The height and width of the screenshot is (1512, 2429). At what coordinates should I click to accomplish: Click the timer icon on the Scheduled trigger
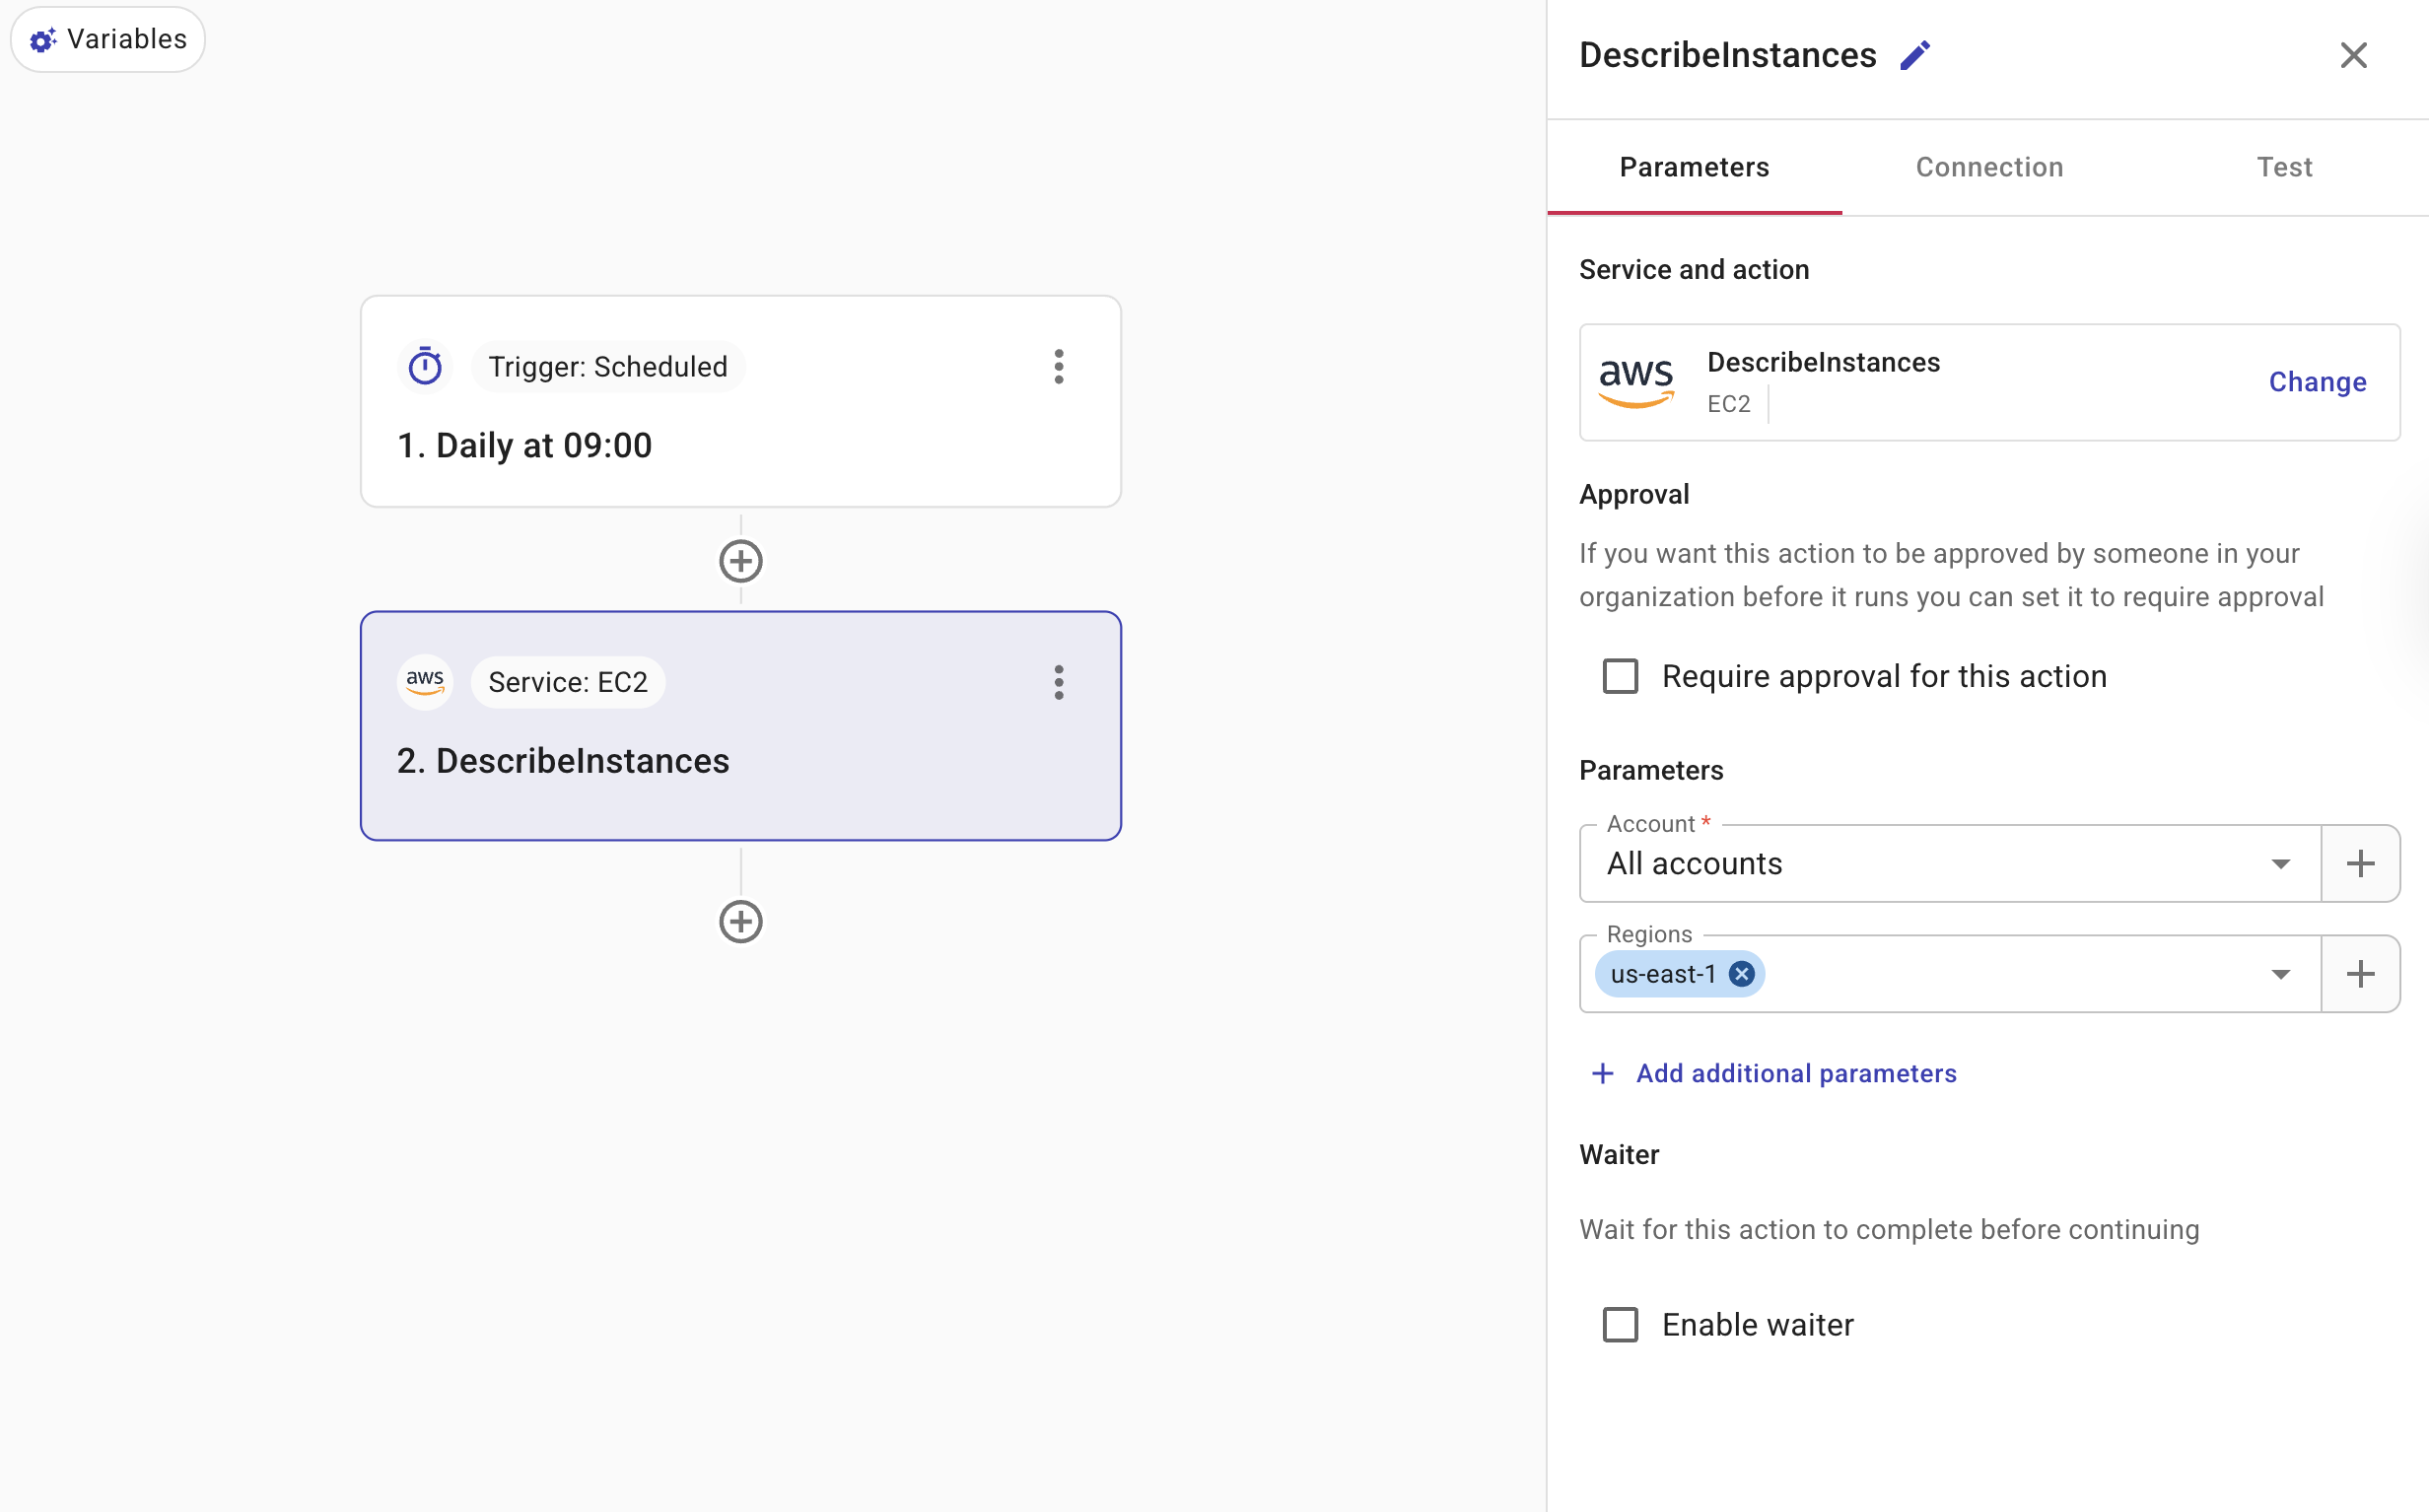tap(425, 365)
